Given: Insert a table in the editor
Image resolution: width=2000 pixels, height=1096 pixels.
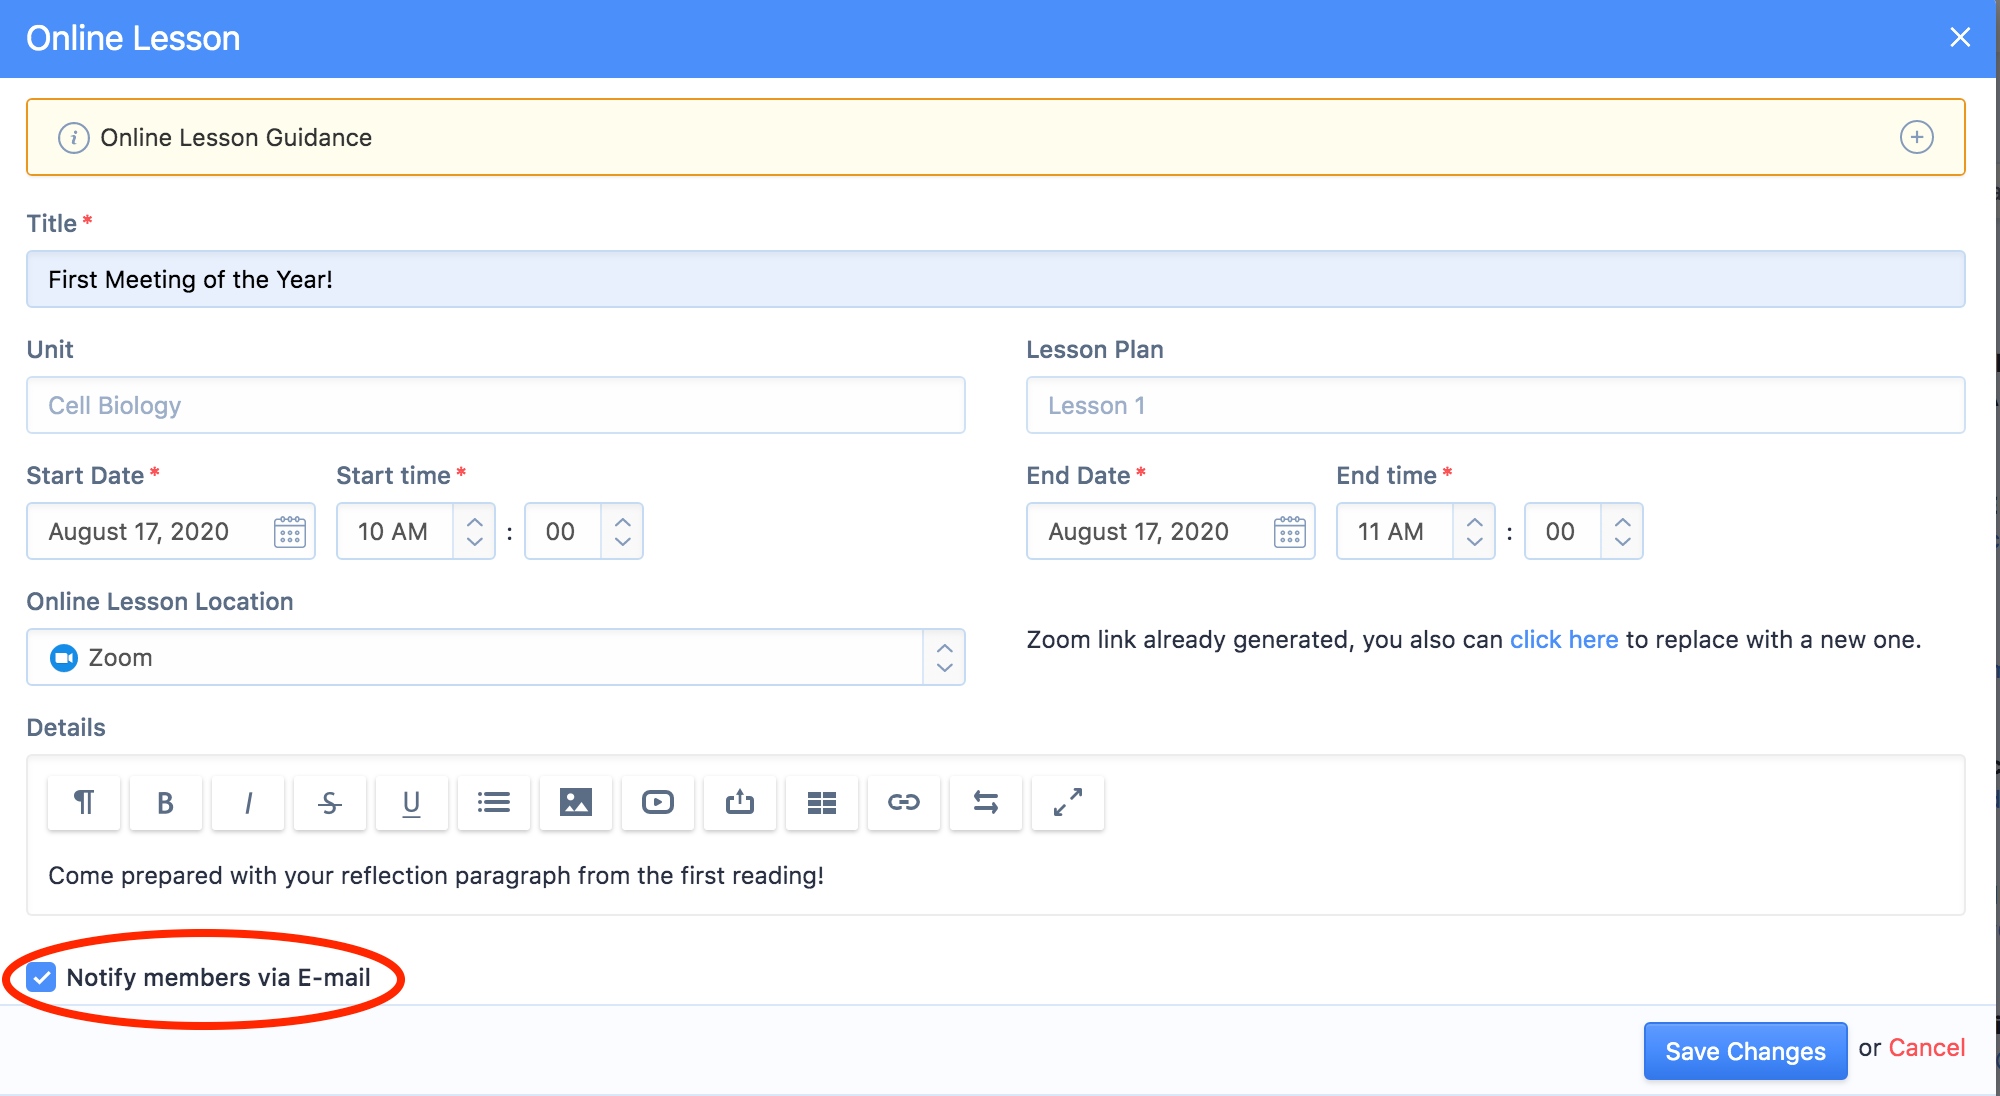Looking at the screenshot, I should [x=821, y=803].
